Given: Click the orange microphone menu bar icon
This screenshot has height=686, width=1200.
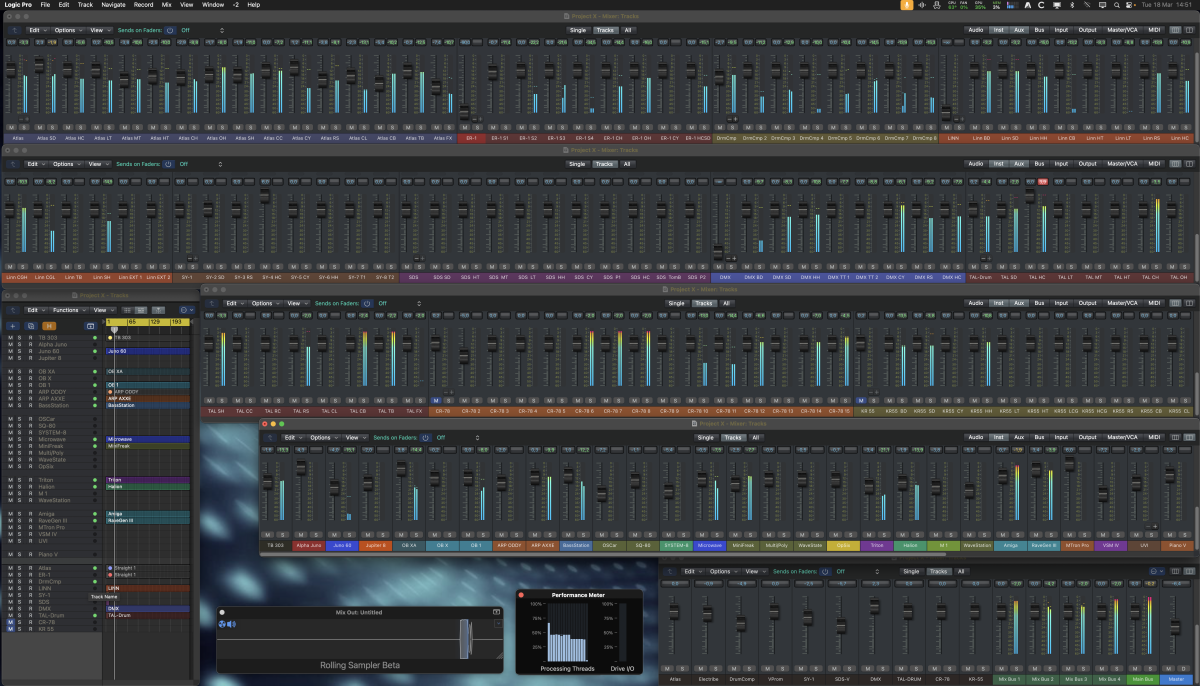Looking at the screenshot, I should click(907, 5).
